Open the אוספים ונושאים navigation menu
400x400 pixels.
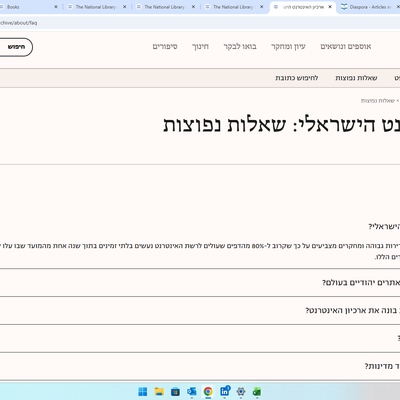coord(346,47)
